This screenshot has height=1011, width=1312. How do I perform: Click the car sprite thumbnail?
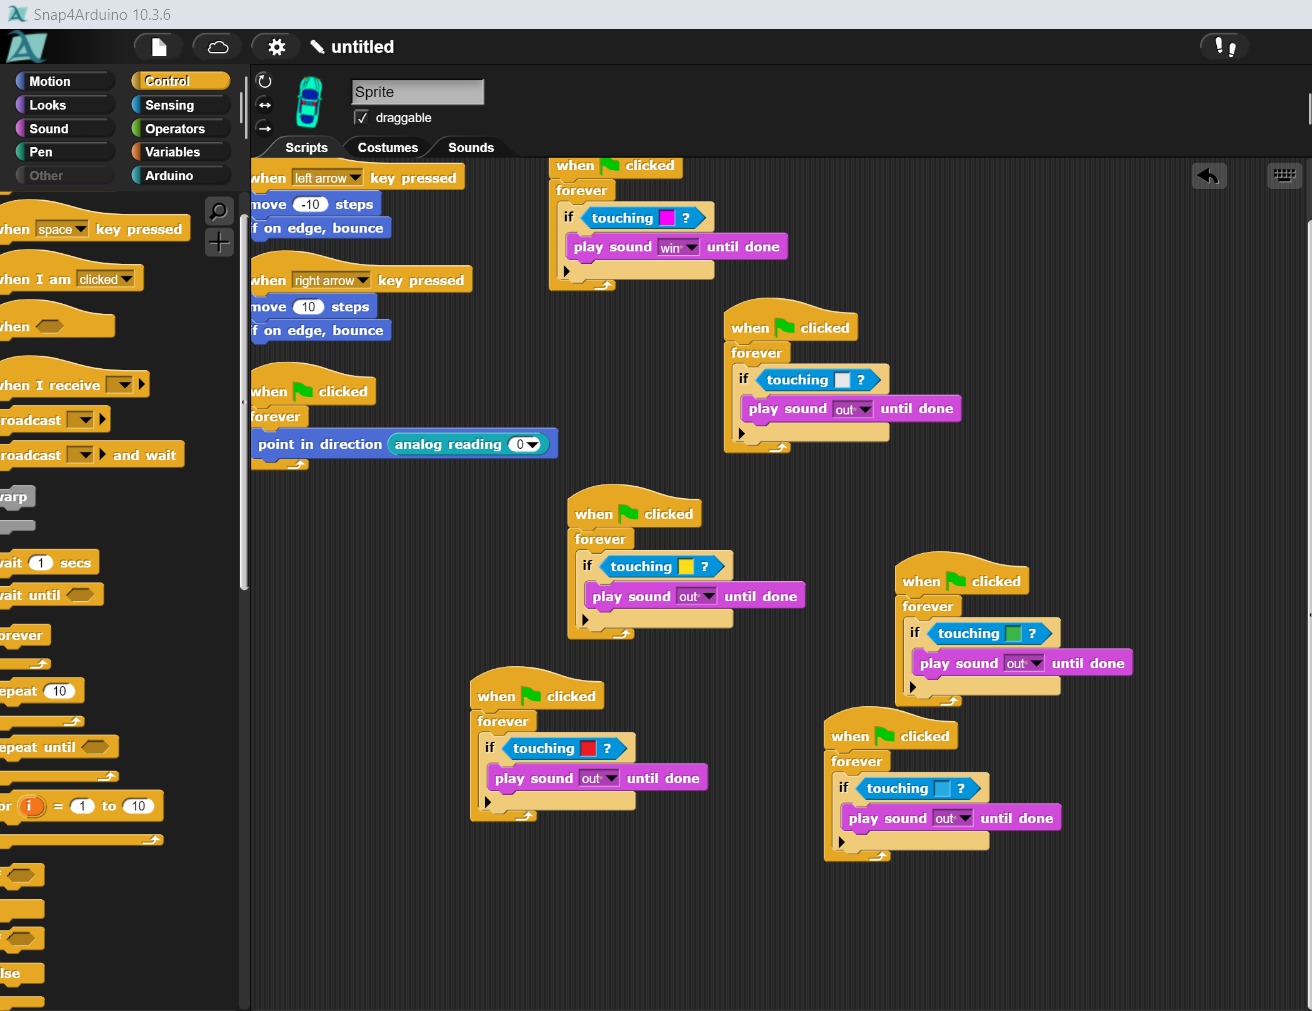pyautogui.click(x=310, y=101)
